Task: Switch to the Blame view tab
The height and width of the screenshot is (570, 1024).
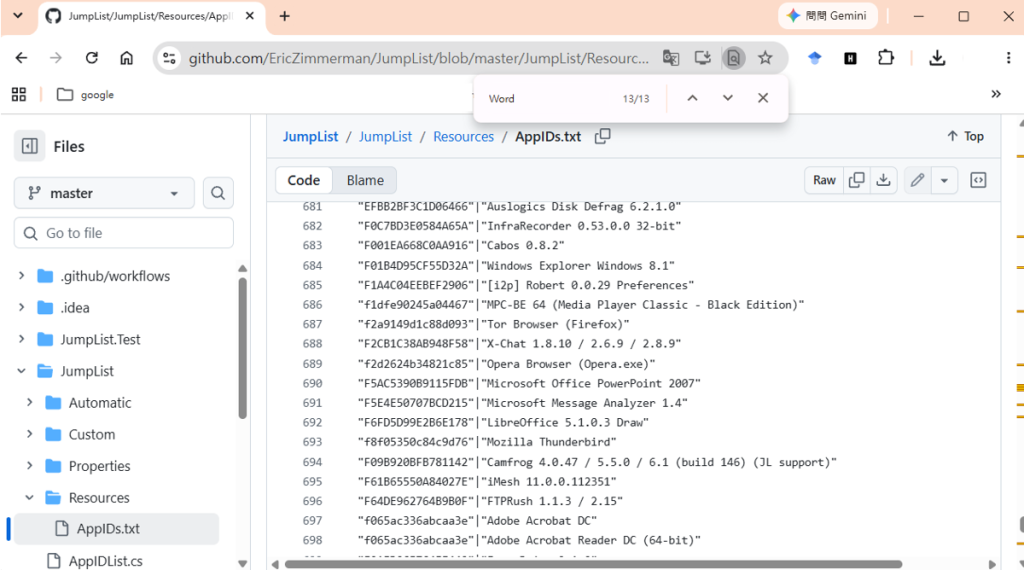Action: pyautogui.click(x=365, y=180)
